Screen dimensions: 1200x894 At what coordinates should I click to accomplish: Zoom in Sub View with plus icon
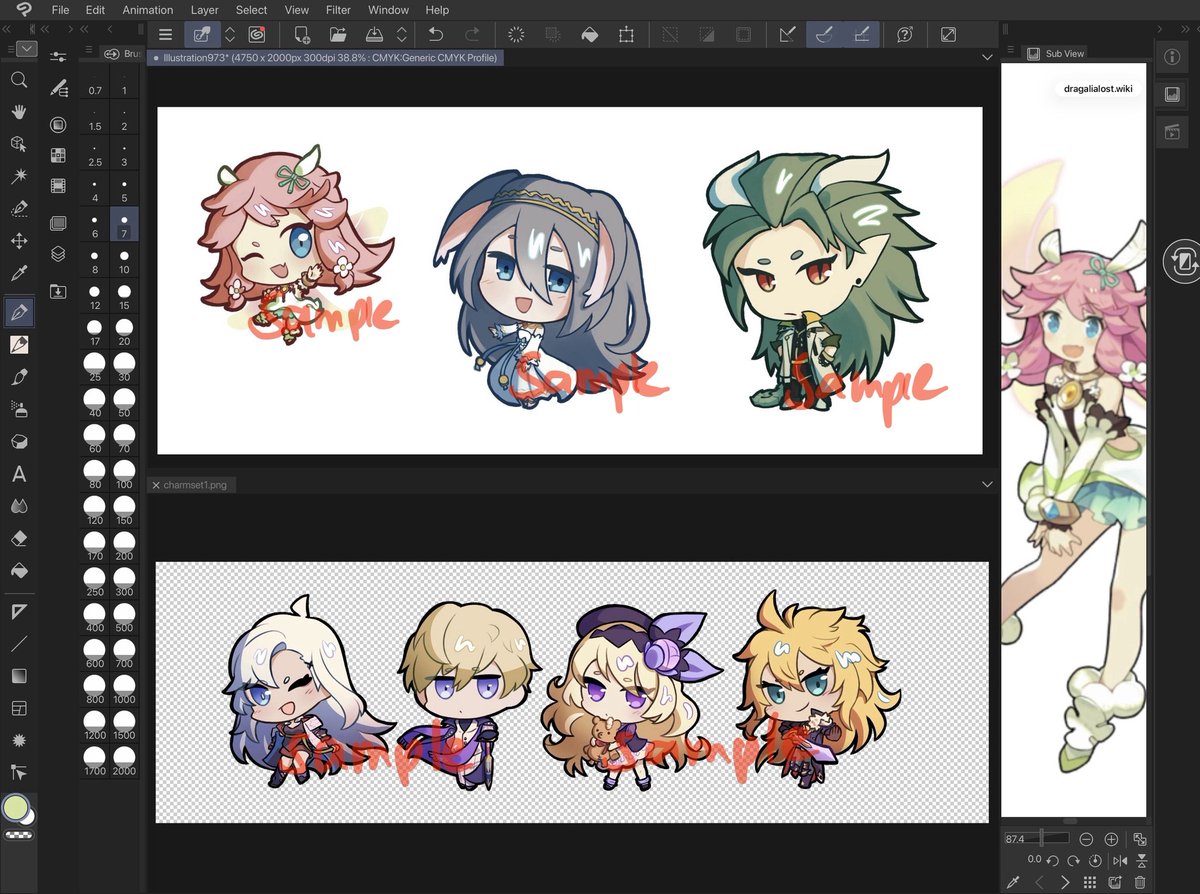point(1110,839)
